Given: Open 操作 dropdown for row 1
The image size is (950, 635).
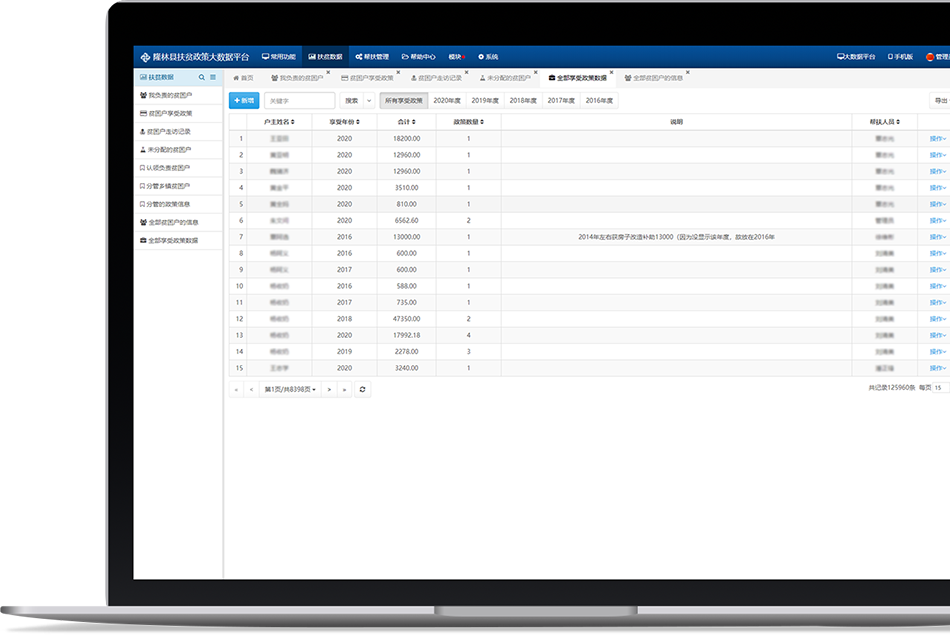Looking at the screenshot, I should (x=938, y=139).
